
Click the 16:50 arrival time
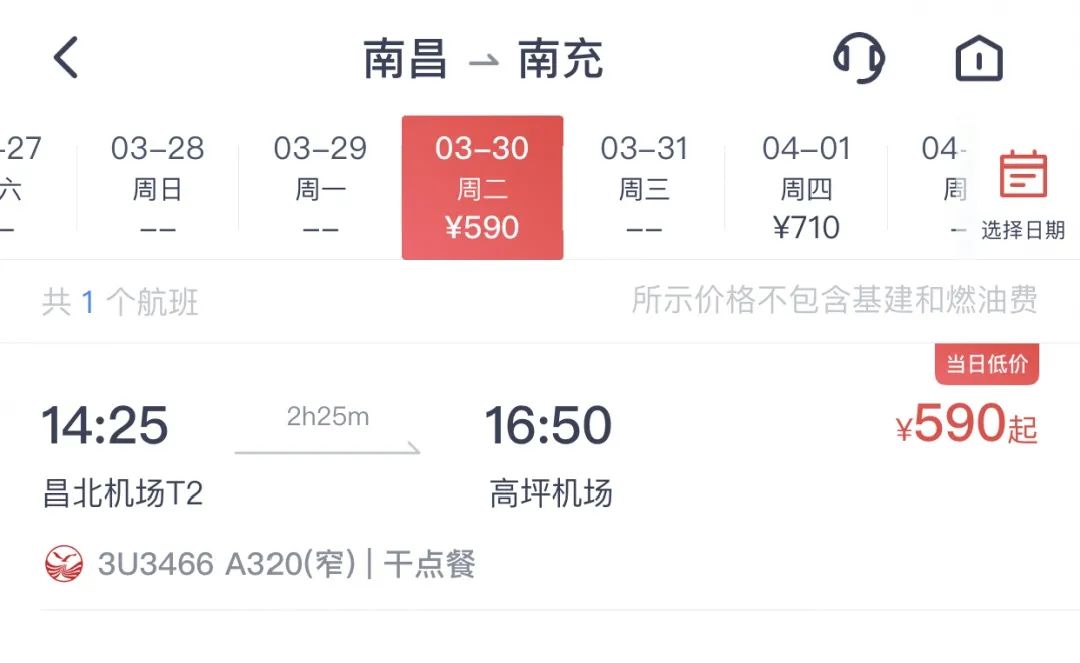[x=548, y=425]
